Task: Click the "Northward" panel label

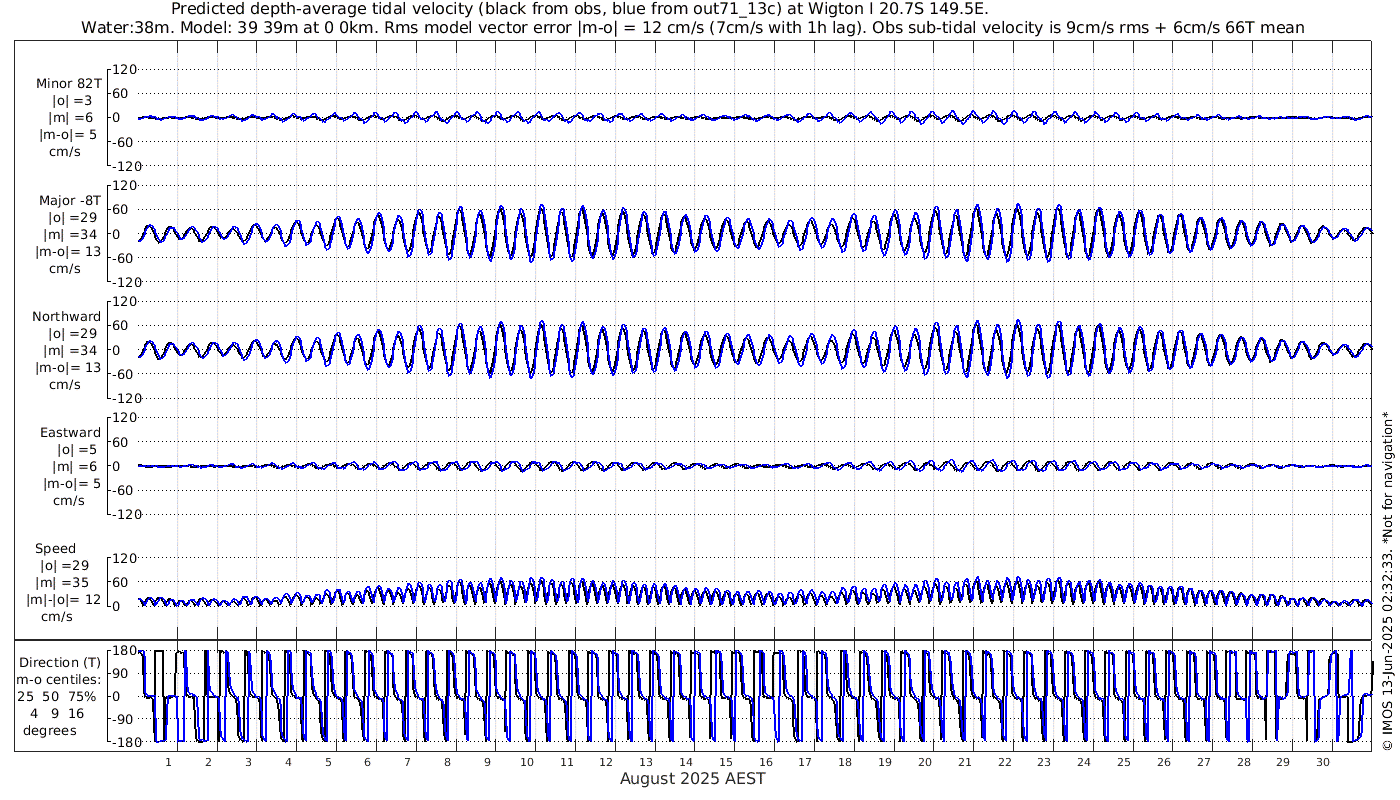Action: pos(67,317)
